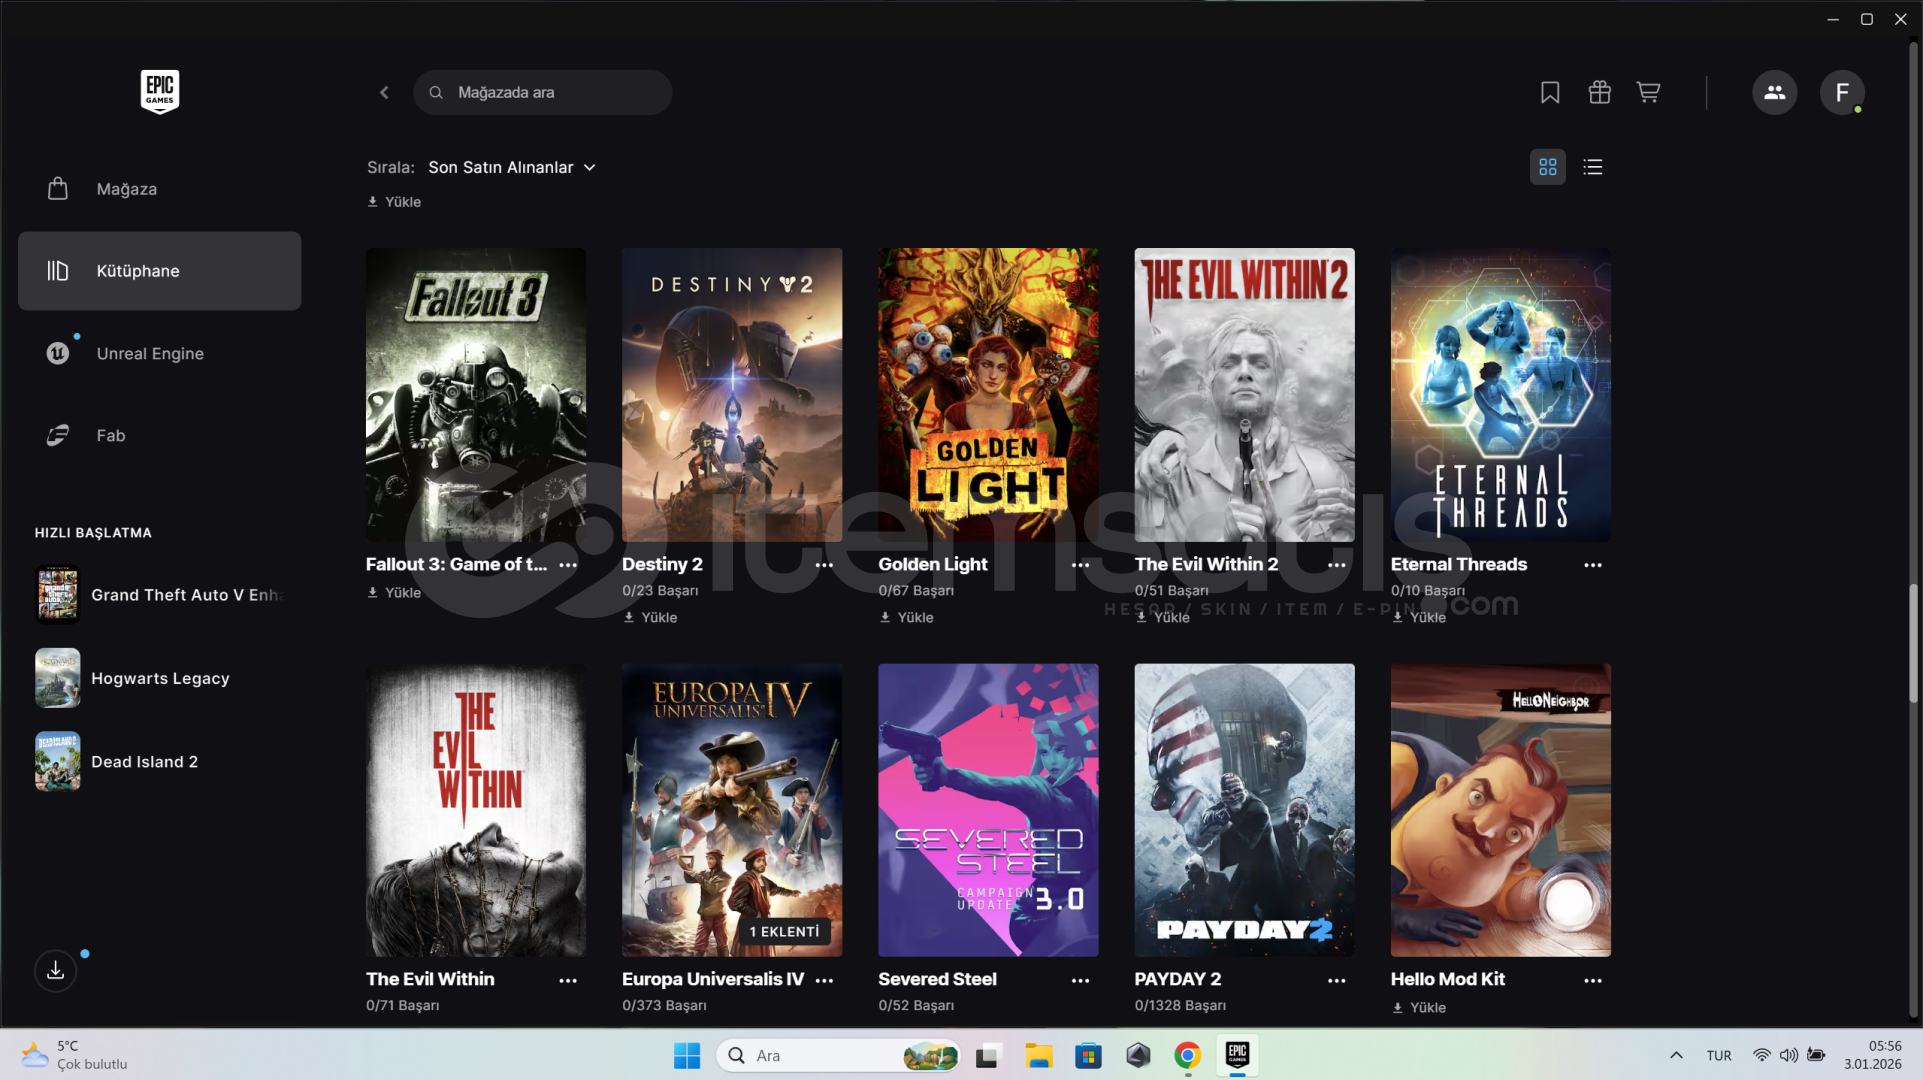Image resolution: width=1923 pixels, height=1080 pixels.
Task: Open Fallout 3 options menu
Action: 568,565
